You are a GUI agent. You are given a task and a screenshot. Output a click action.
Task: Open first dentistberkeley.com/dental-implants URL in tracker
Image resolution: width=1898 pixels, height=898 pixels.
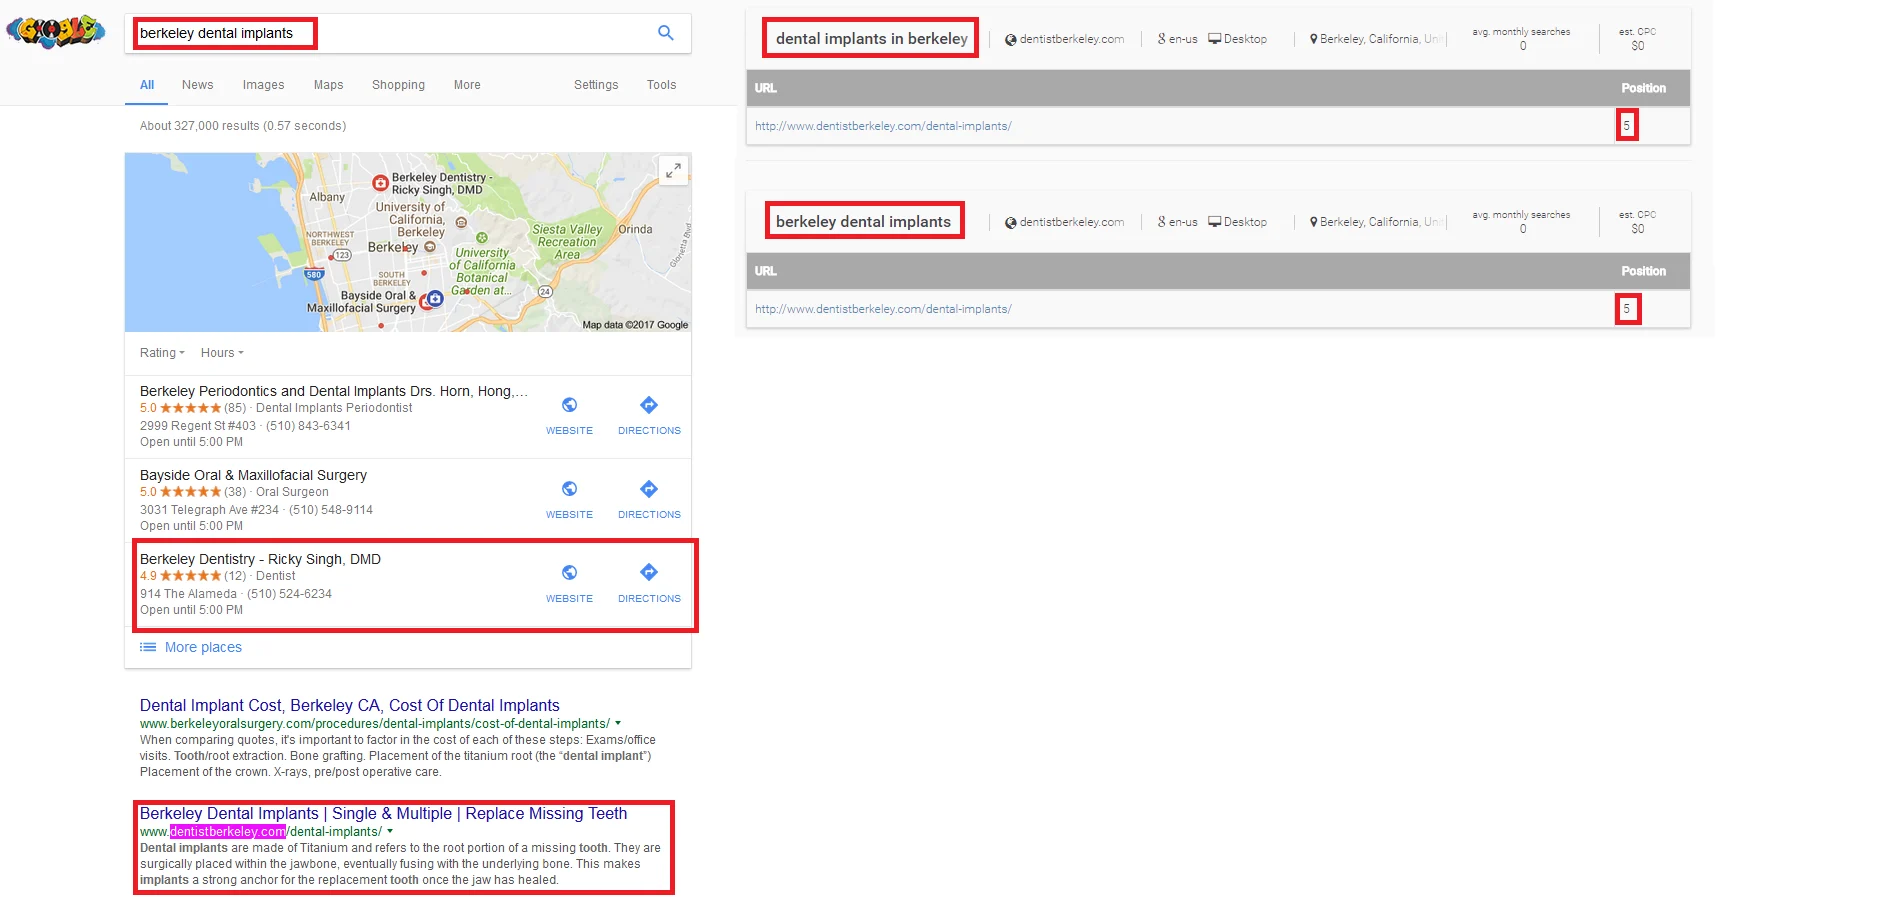(883, 126)
